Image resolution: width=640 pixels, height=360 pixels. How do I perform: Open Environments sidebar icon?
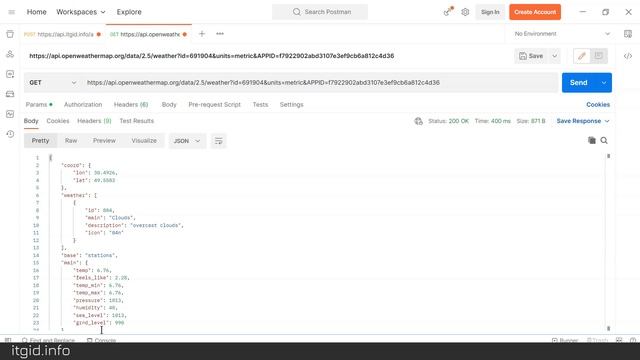[10, 74]
